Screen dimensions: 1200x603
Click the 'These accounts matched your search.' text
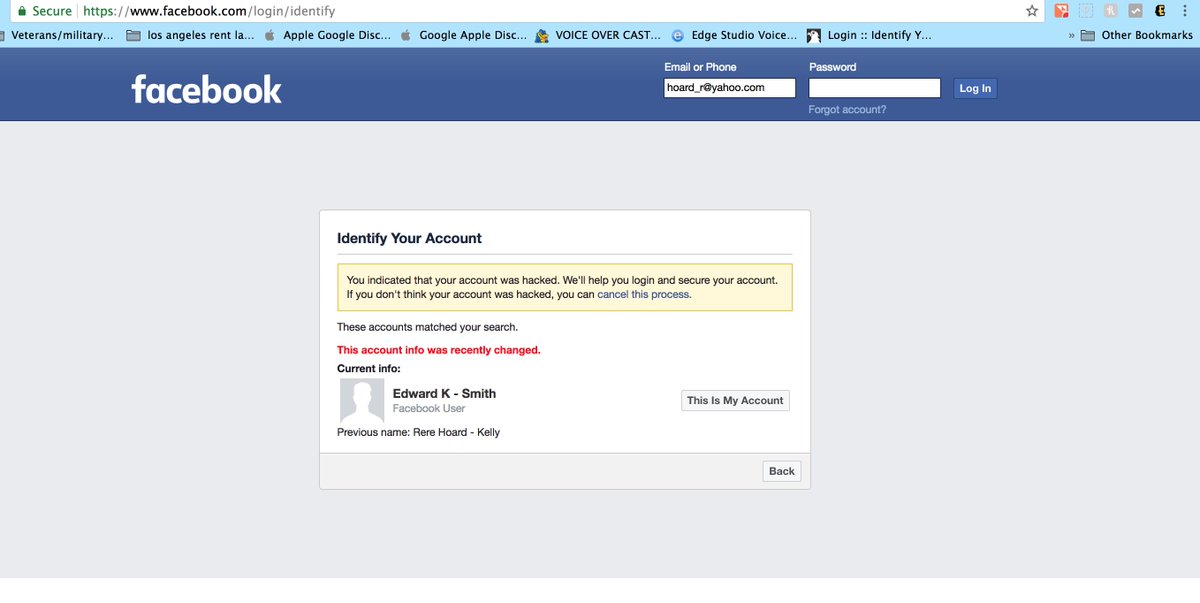[x=427, y=327]
